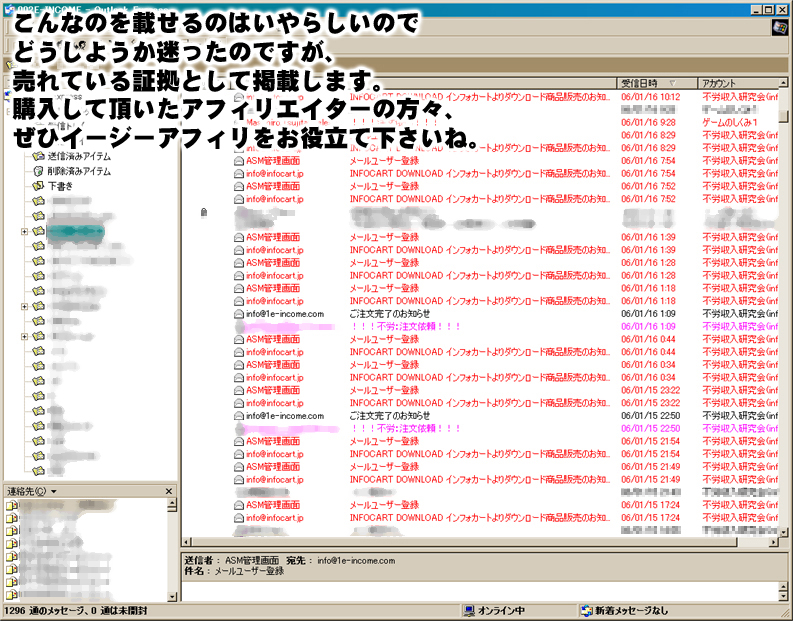This screenshot has height=621, width=793.
Task: Click message list scrollbar down arrow
Action: pos(783,532)
